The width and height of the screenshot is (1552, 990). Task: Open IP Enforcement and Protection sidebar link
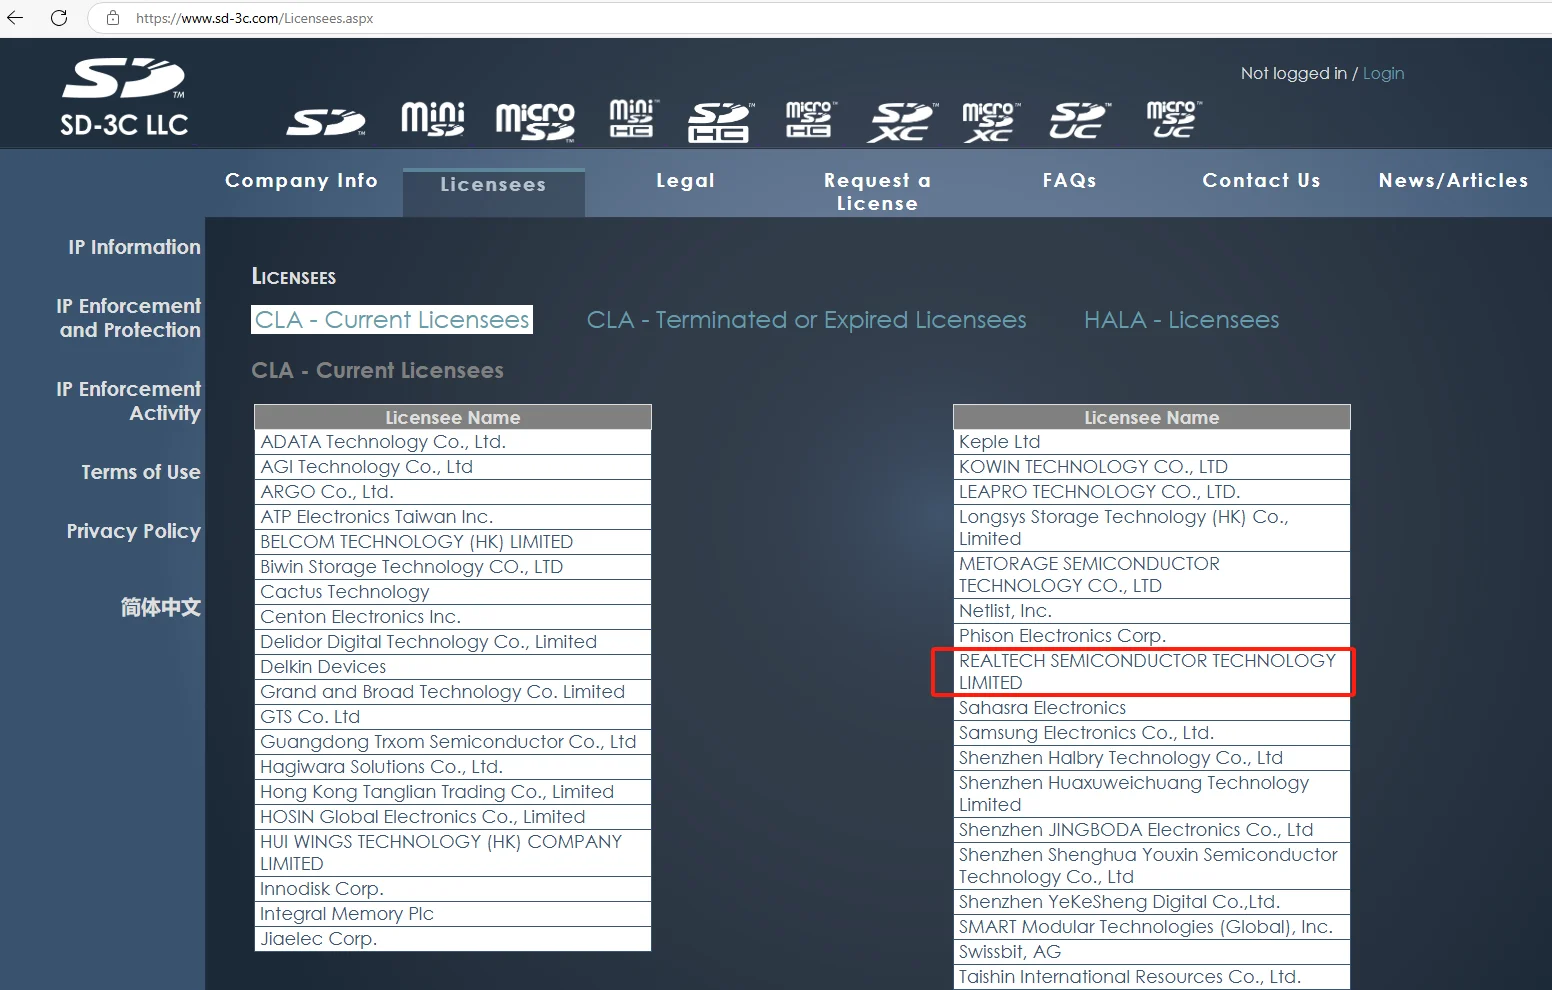129,318
